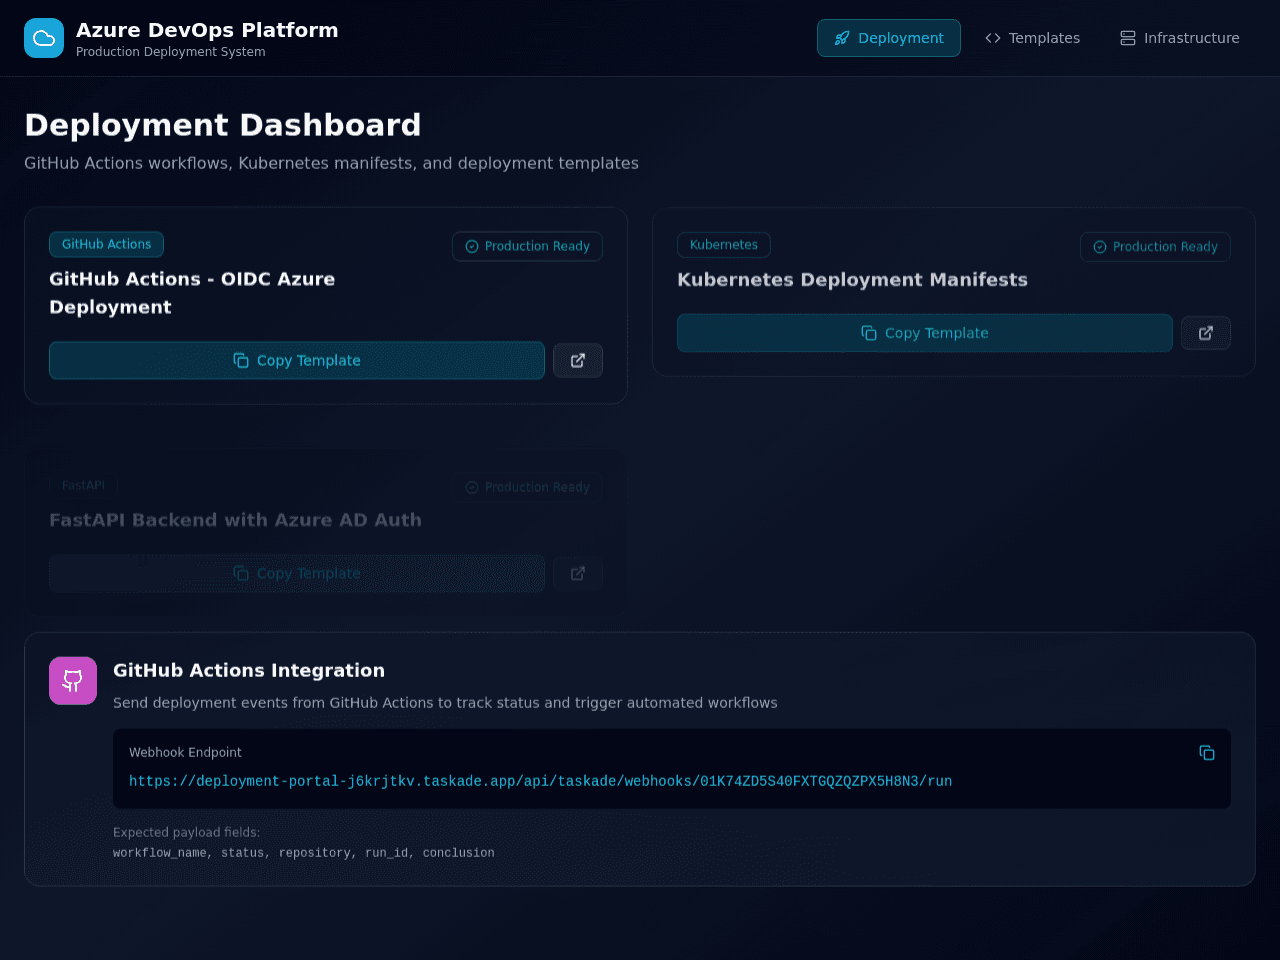Click the Azure DevOps cloud logo icon
The width and height of the screenshot is (1280, 960).
pos(44,38)
